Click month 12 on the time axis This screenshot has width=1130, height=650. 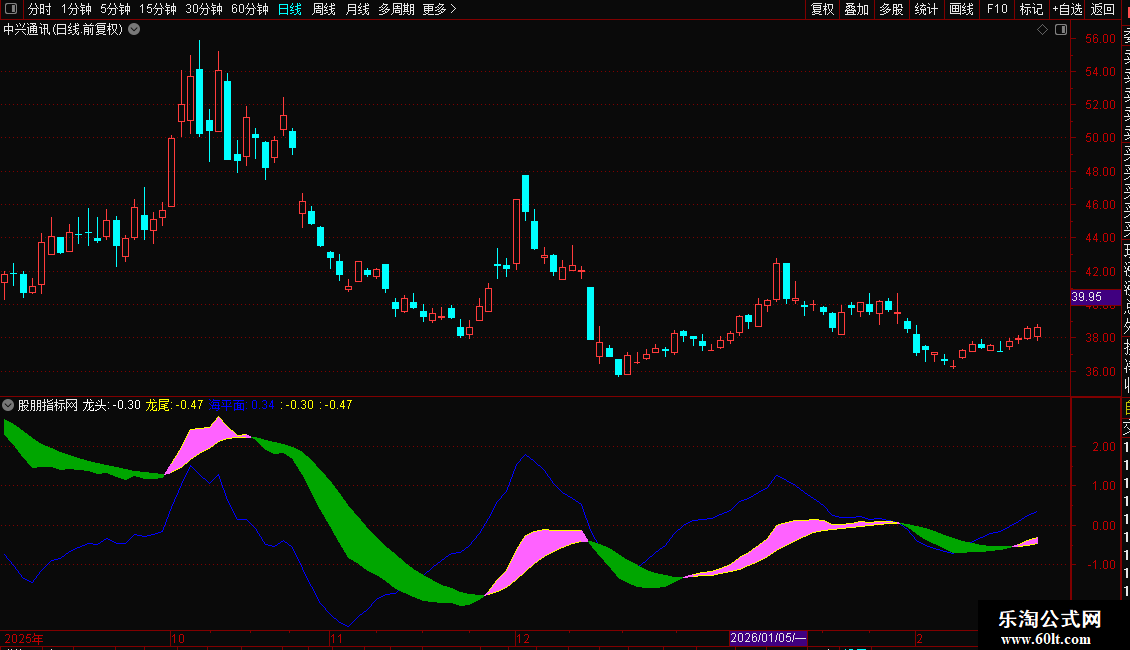pos(523,638)
